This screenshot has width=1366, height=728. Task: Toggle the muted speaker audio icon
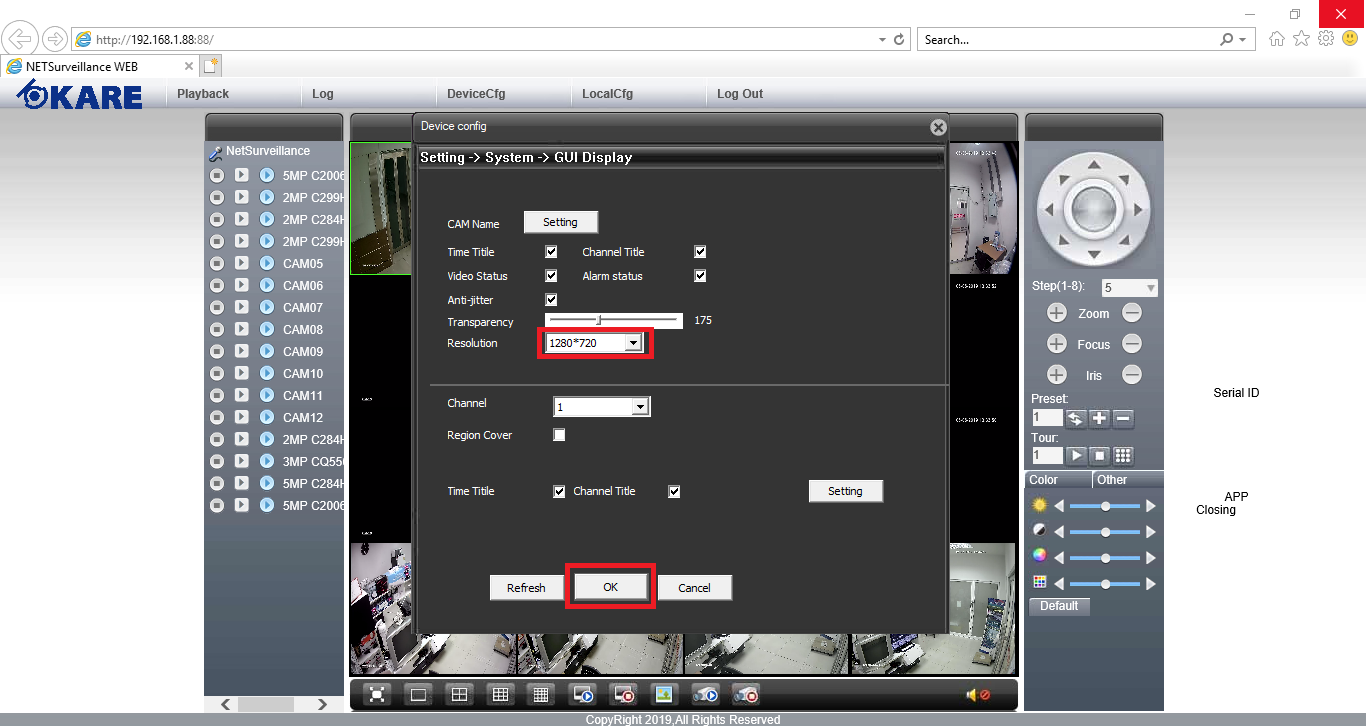coord(977,695)
